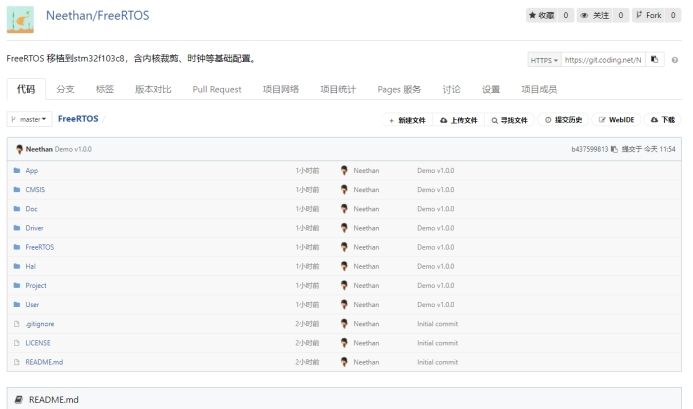This screenshot has width=693, height=409.
Task: Open the App folder
Action: (32, 171)
